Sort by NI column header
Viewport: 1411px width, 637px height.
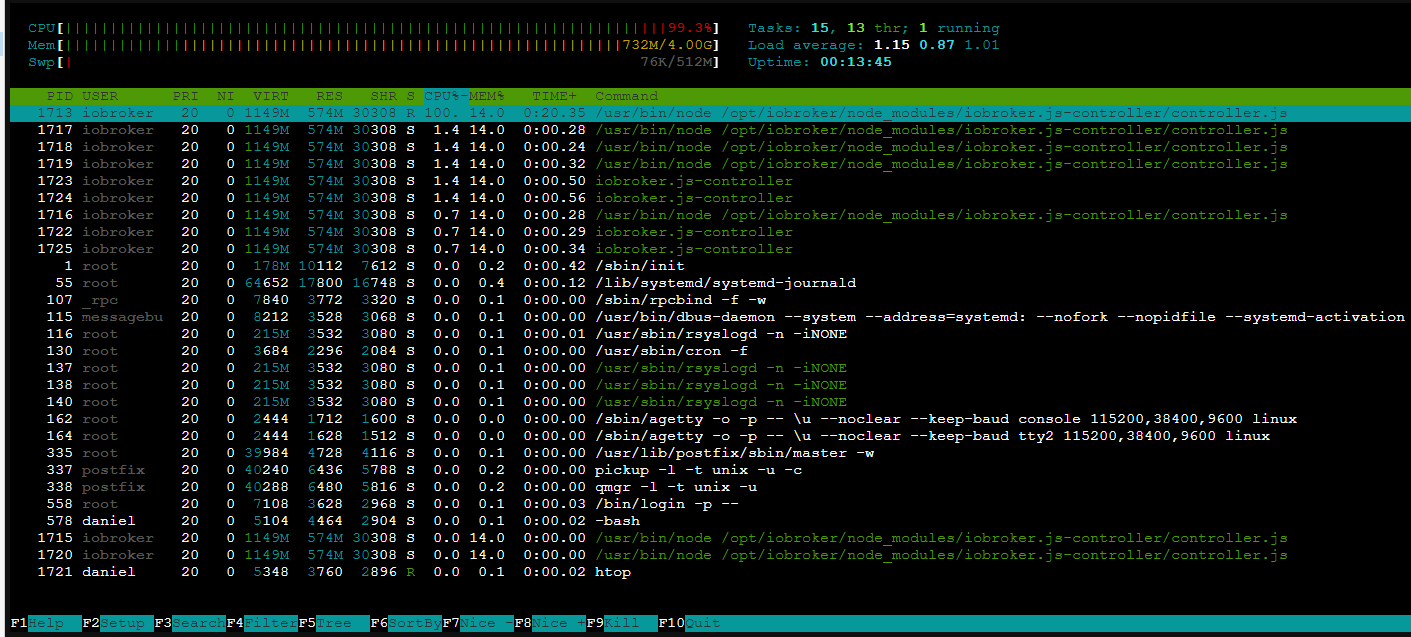click(x=225, y=96)
